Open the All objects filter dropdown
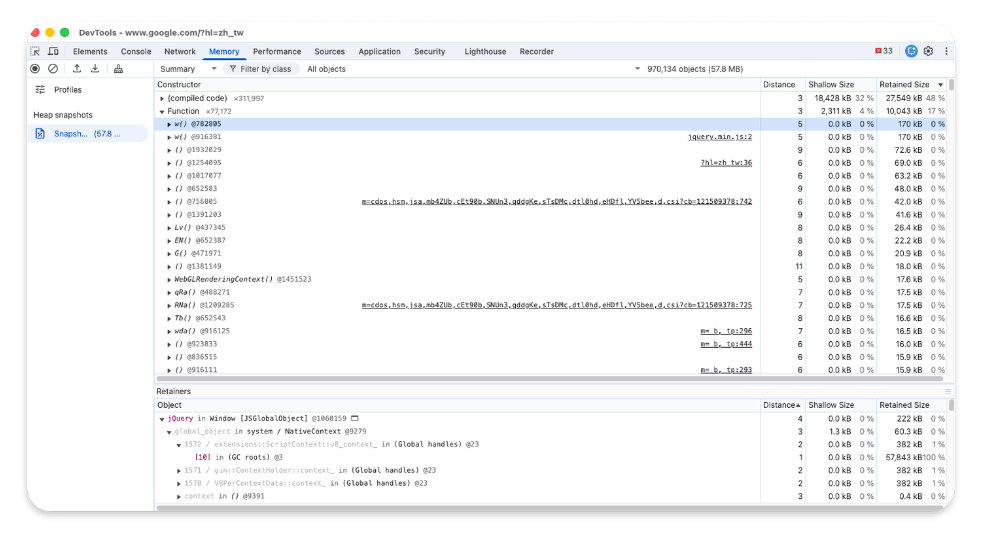981x543 pixels. [474, 69]
